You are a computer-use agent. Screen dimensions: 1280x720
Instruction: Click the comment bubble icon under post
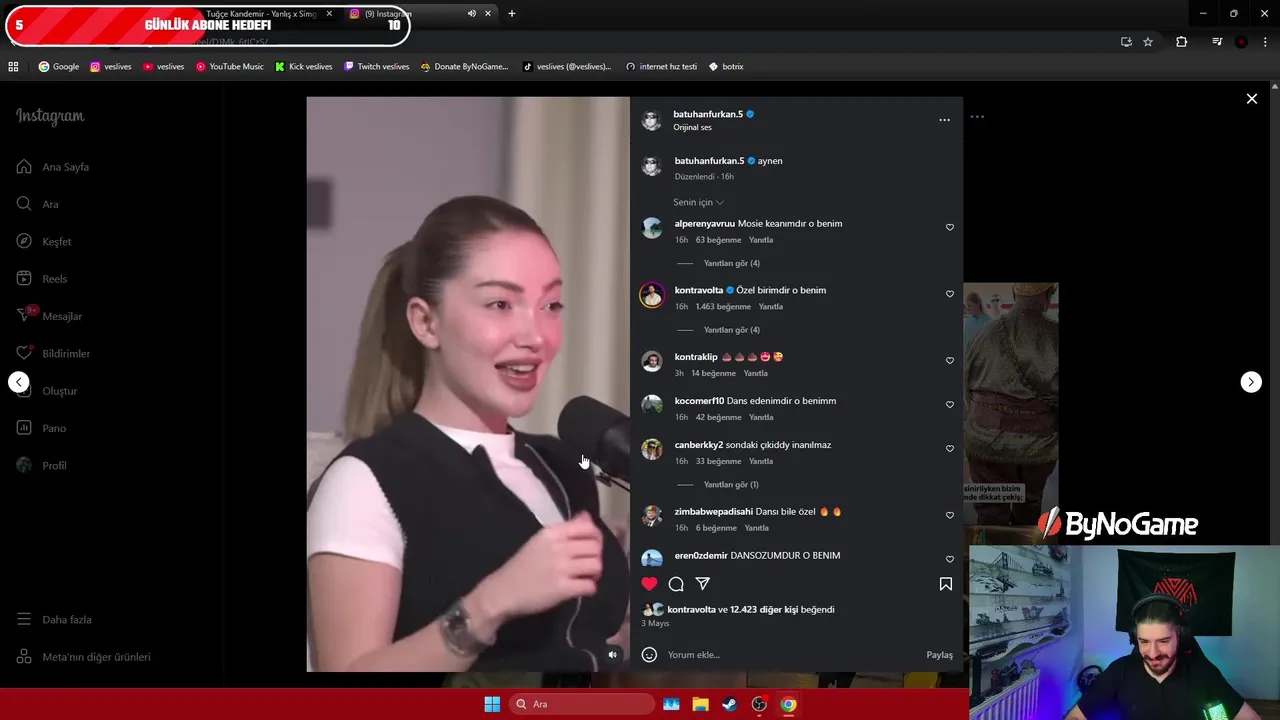[x=676, y=584]
